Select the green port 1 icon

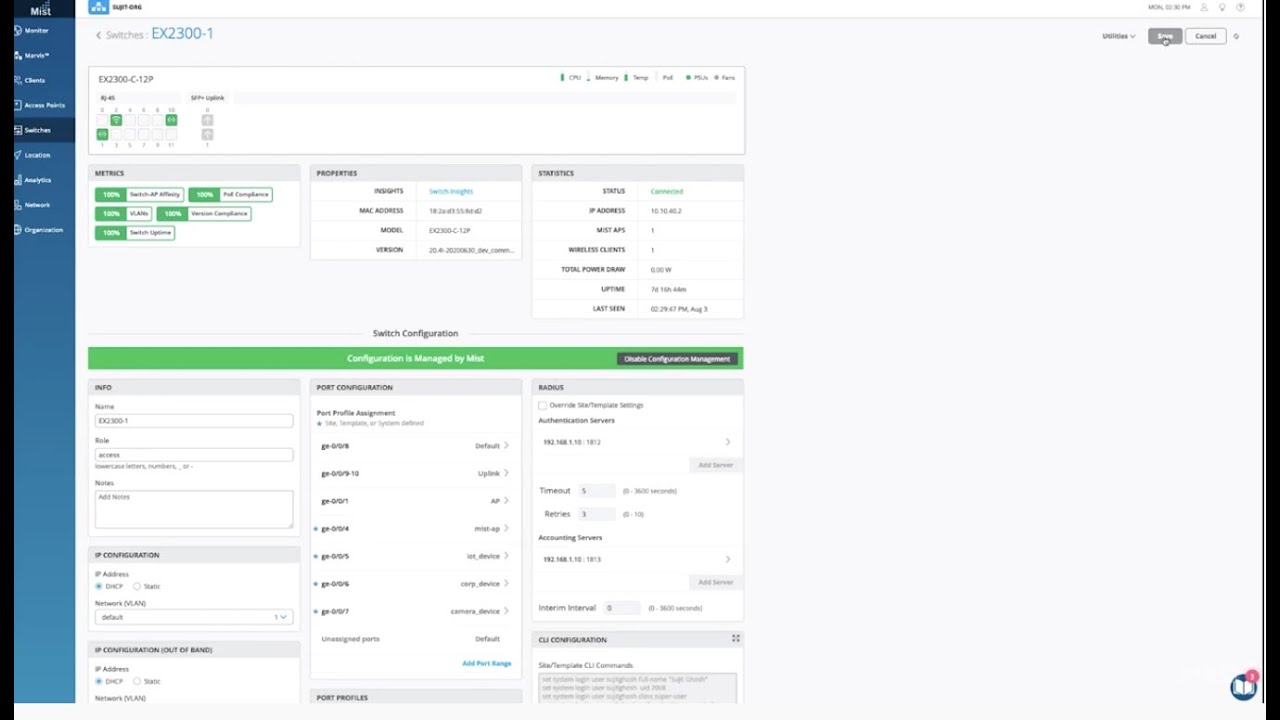coord(102,134)
